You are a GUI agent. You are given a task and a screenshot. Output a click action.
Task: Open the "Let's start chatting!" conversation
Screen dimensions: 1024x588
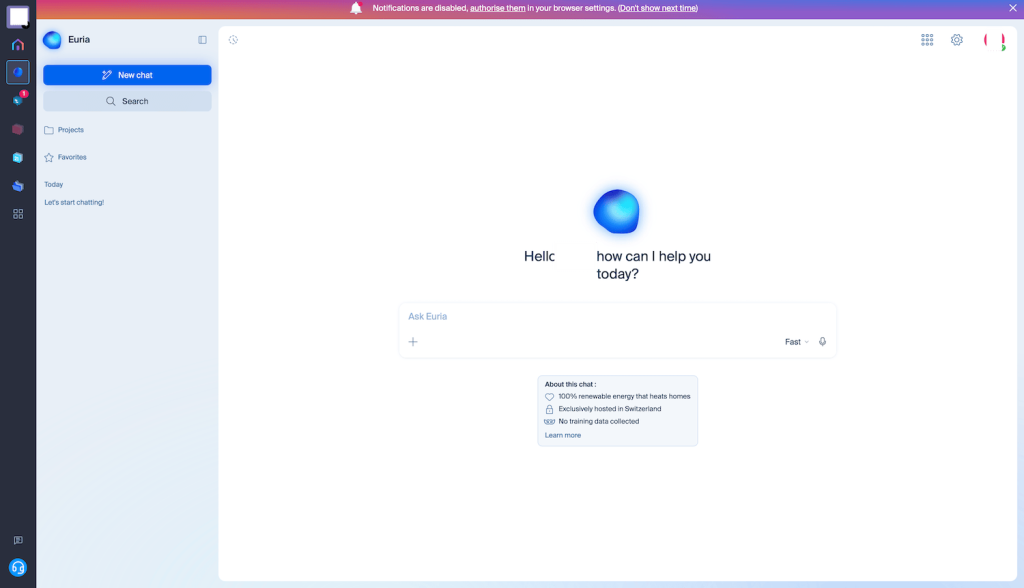[x=74, y=203]
